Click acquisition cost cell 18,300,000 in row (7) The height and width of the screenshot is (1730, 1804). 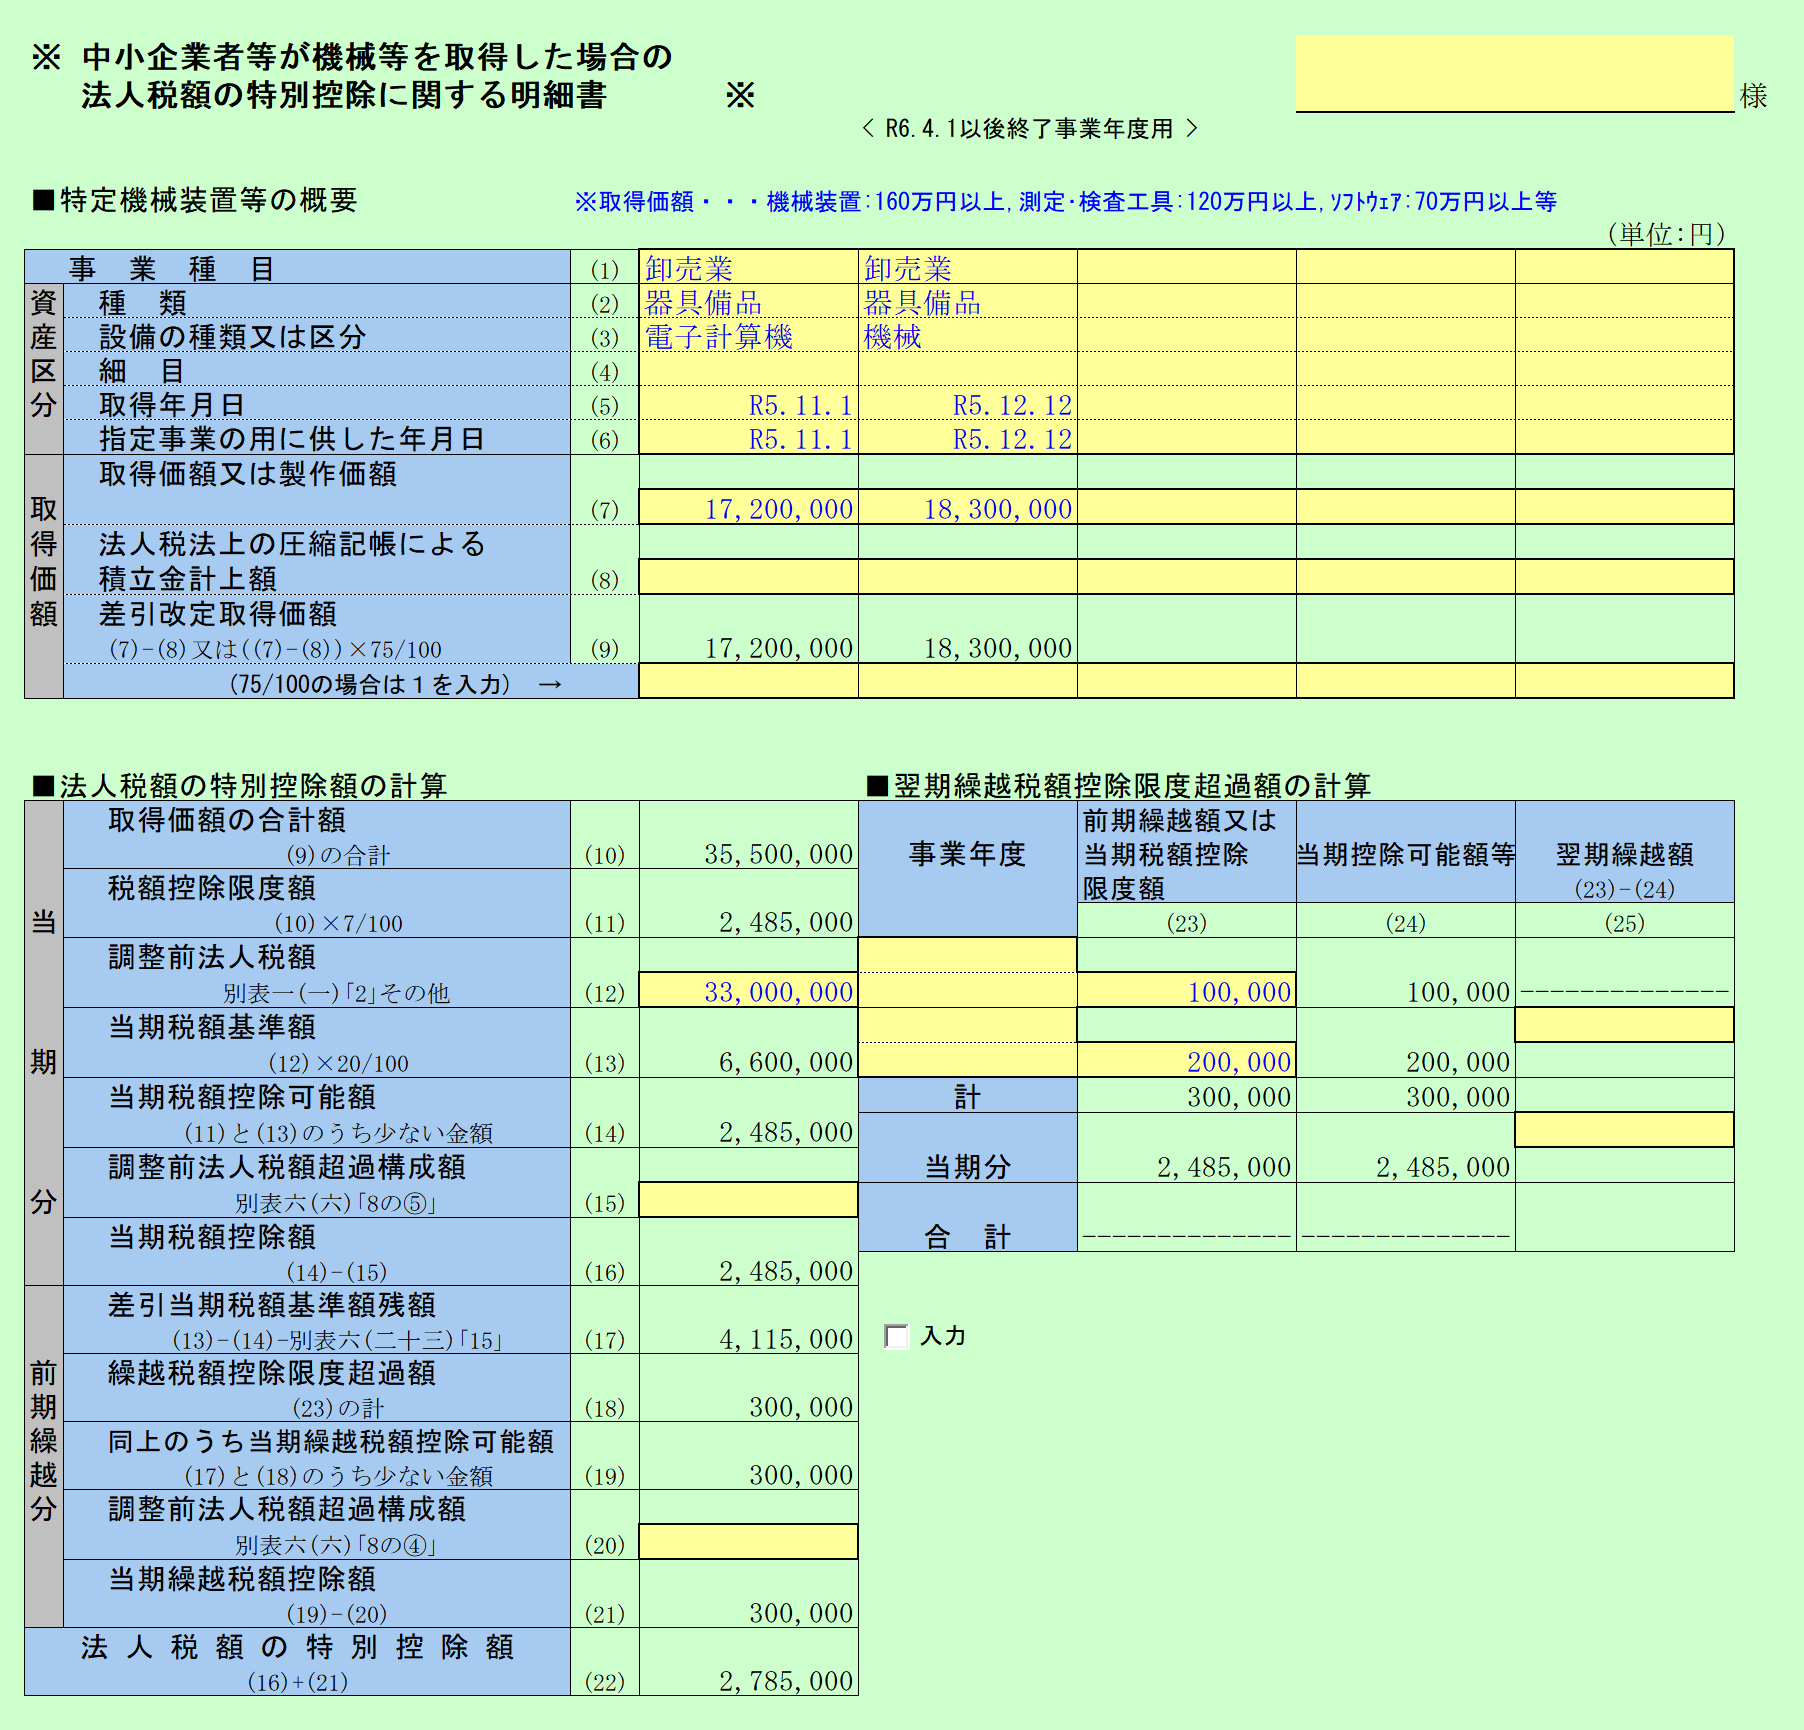tap(967, 507)
